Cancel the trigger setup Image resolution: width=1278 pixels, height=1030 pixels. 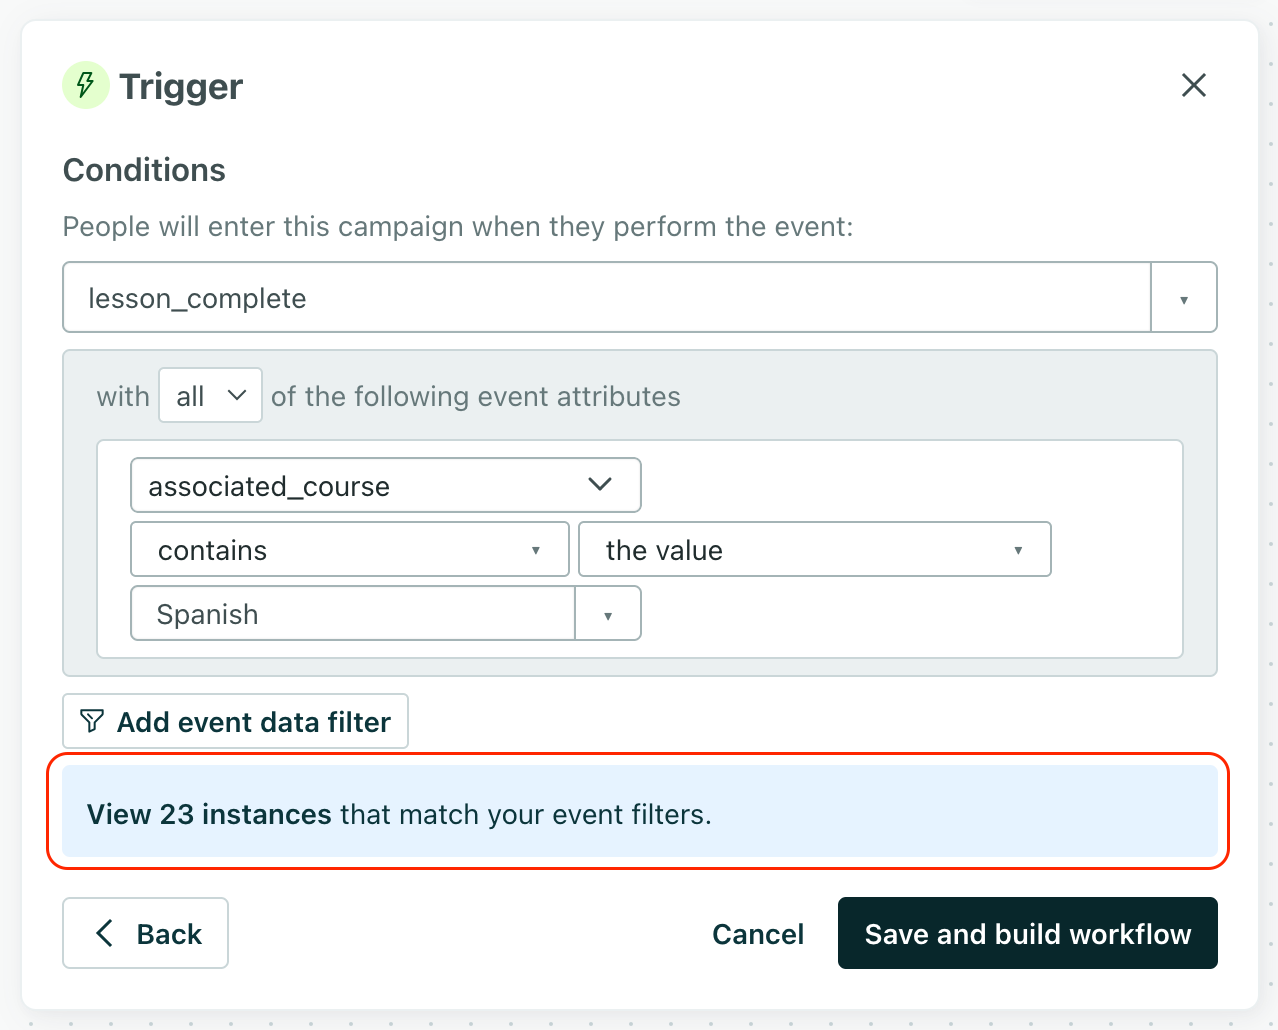[x=757, y=934]
